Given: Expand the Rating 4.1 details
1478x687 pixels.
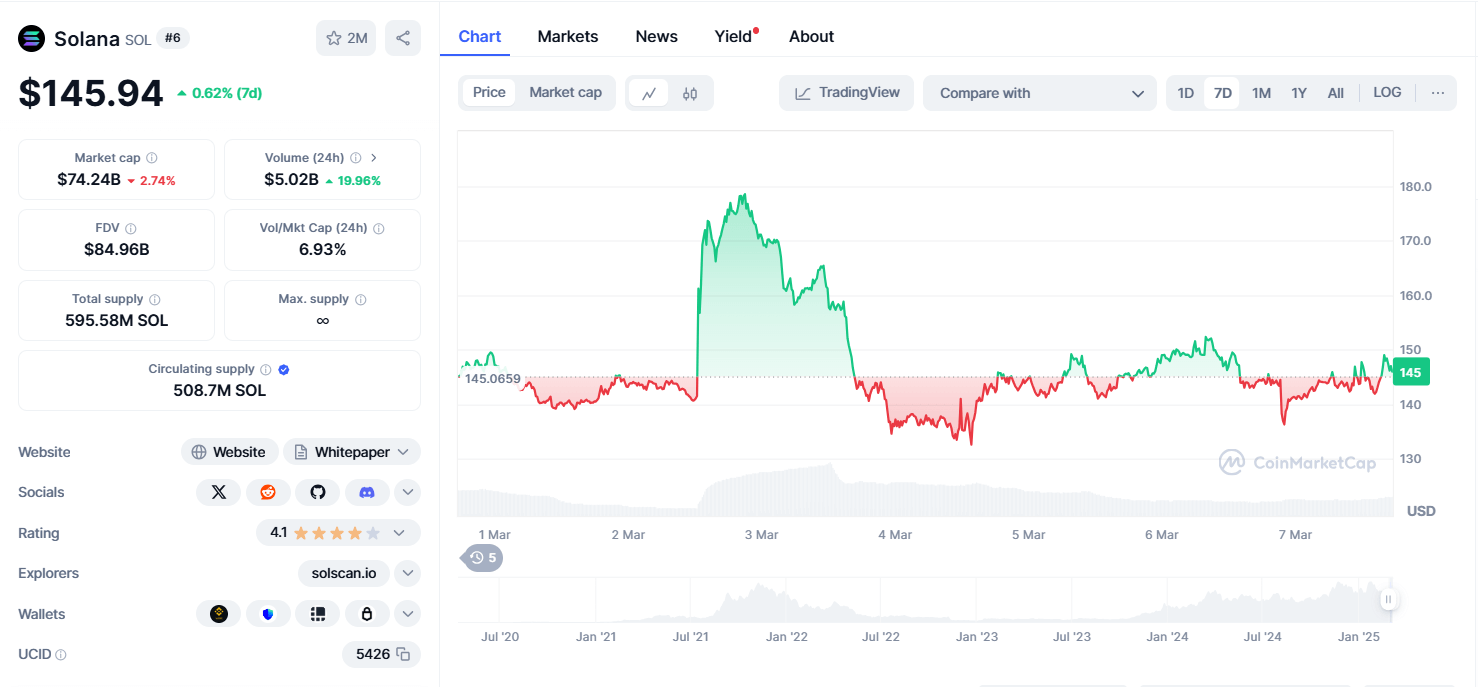Looking at the screenshot, I should point(399,533).
